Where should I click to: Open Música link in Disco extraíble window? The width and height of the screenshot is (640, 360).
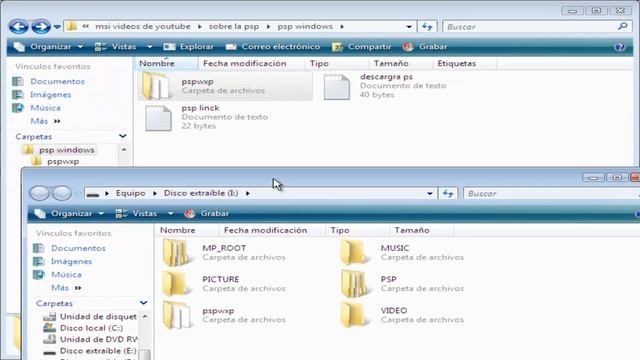click(66, 275)
